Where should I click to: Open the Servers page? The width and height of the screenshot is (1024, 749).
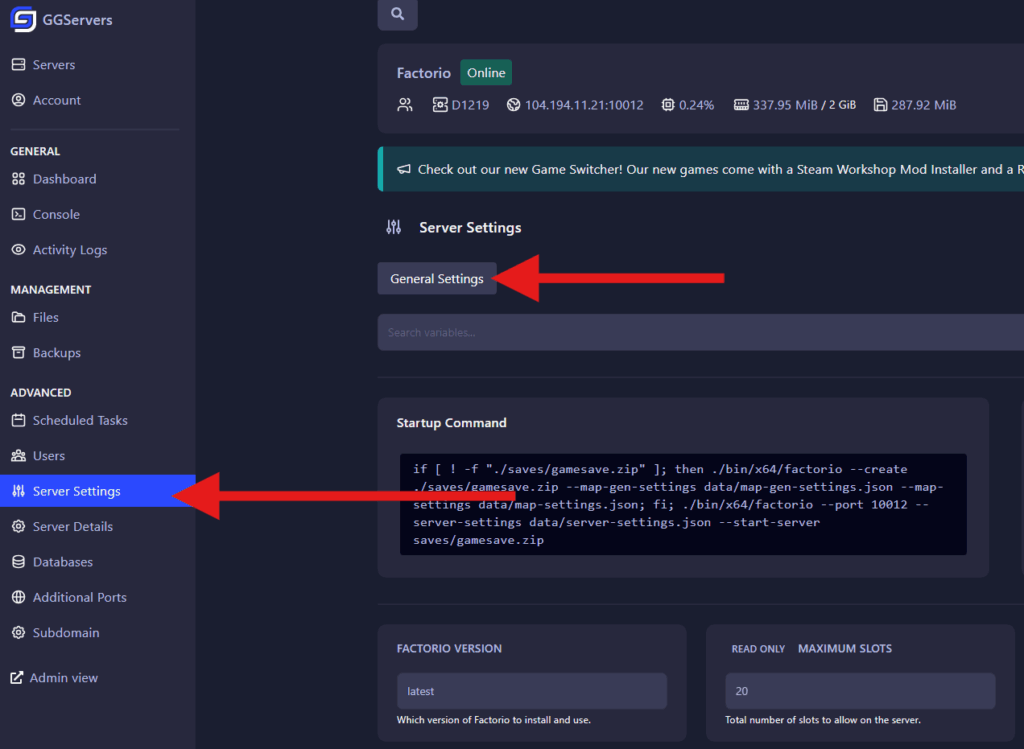pos(53,65)
